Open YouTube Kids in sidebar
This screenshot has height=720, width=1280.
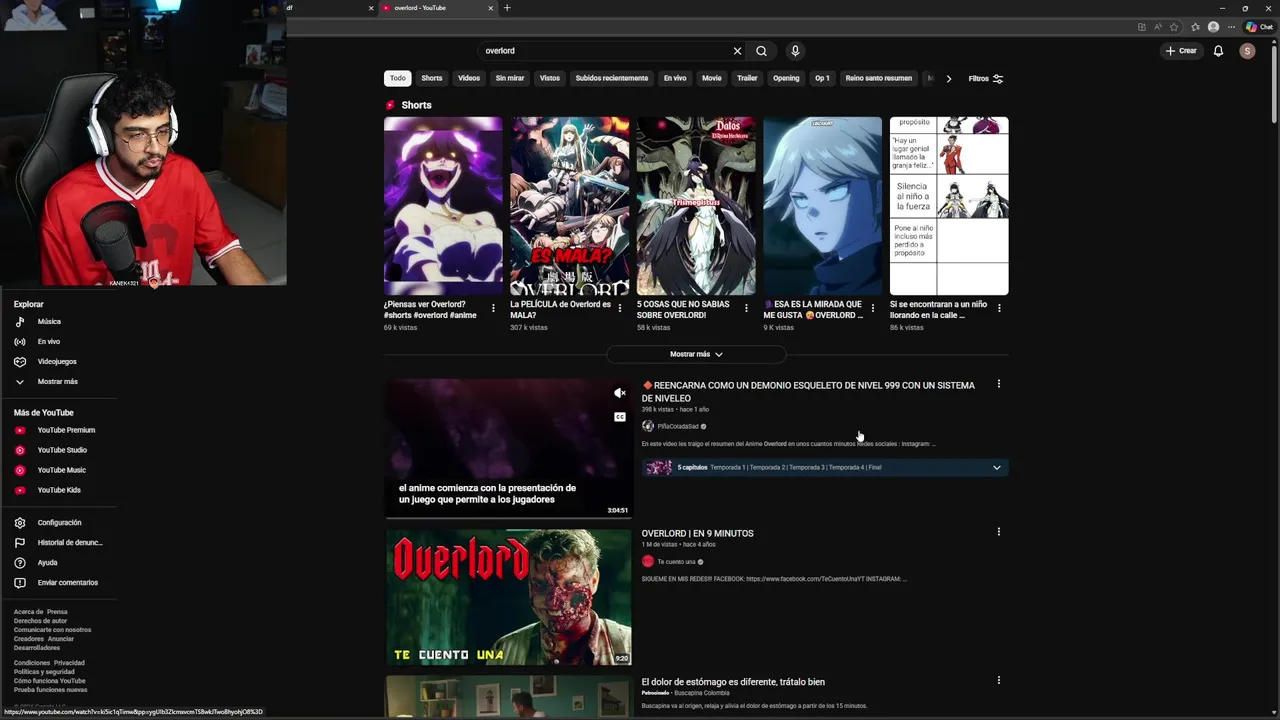59,490
